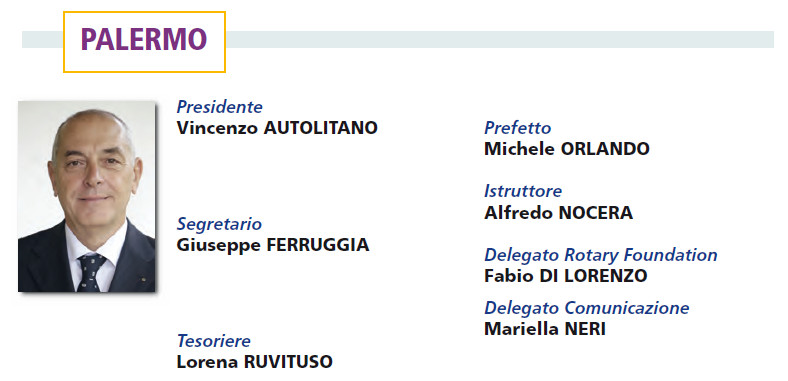Click the name Mariella NERI

pos(545,329)
